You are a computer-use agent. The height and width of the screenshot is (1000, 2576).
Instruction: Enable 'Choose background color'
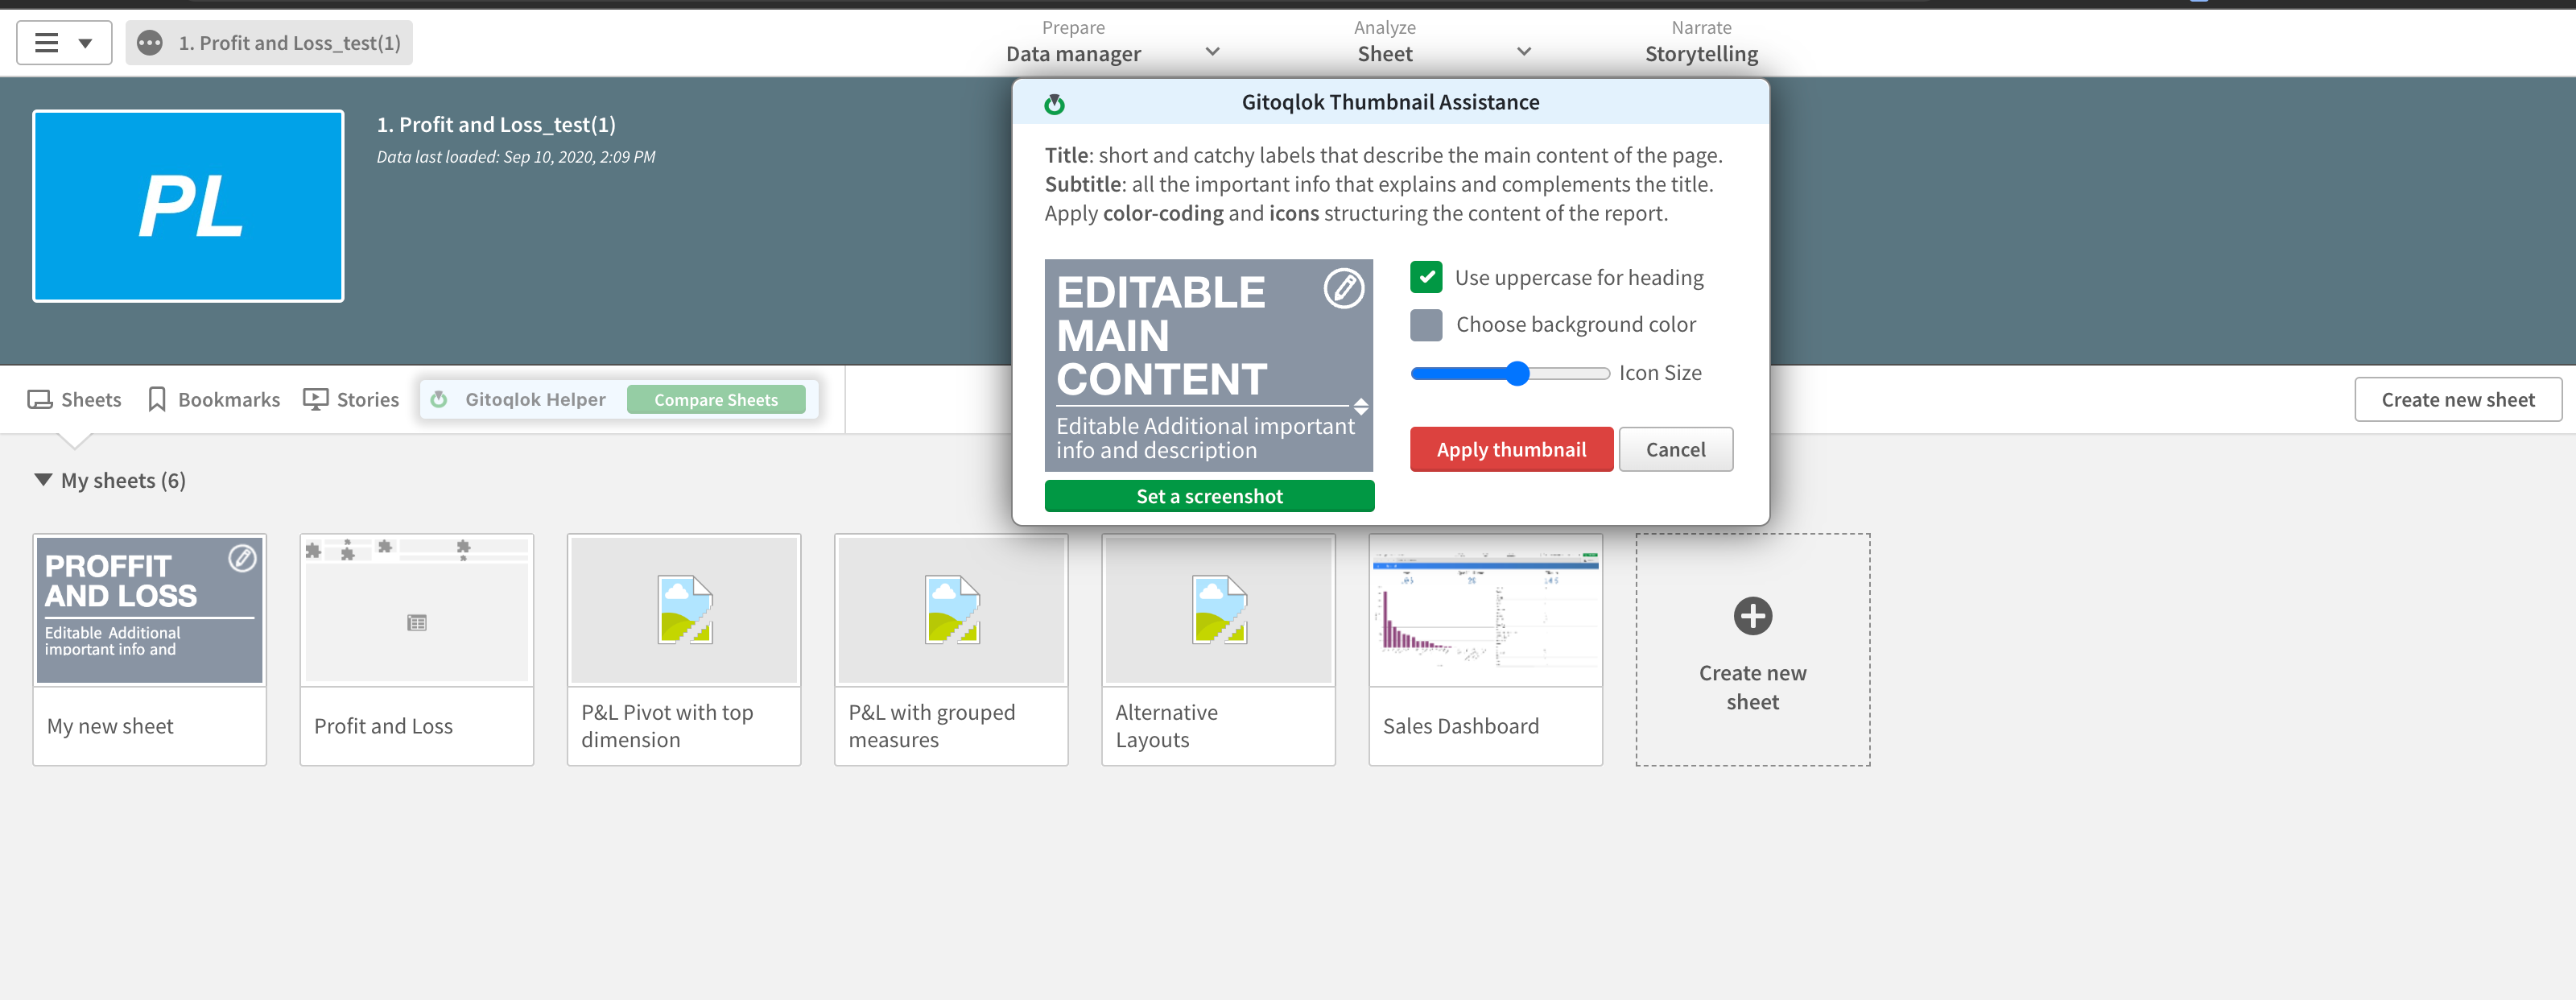coord(1426,324)
